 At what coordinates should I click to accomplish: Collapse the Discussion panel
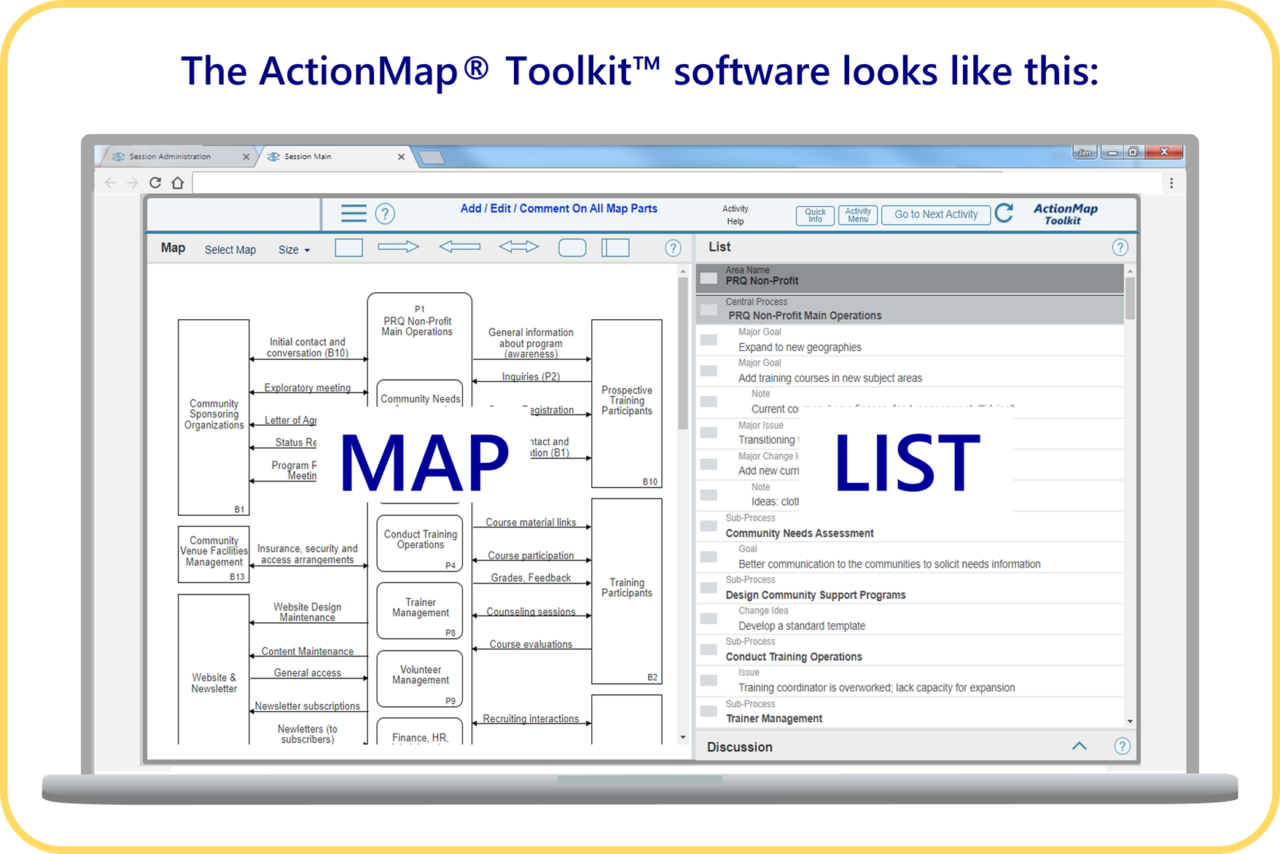point(1078,746)
